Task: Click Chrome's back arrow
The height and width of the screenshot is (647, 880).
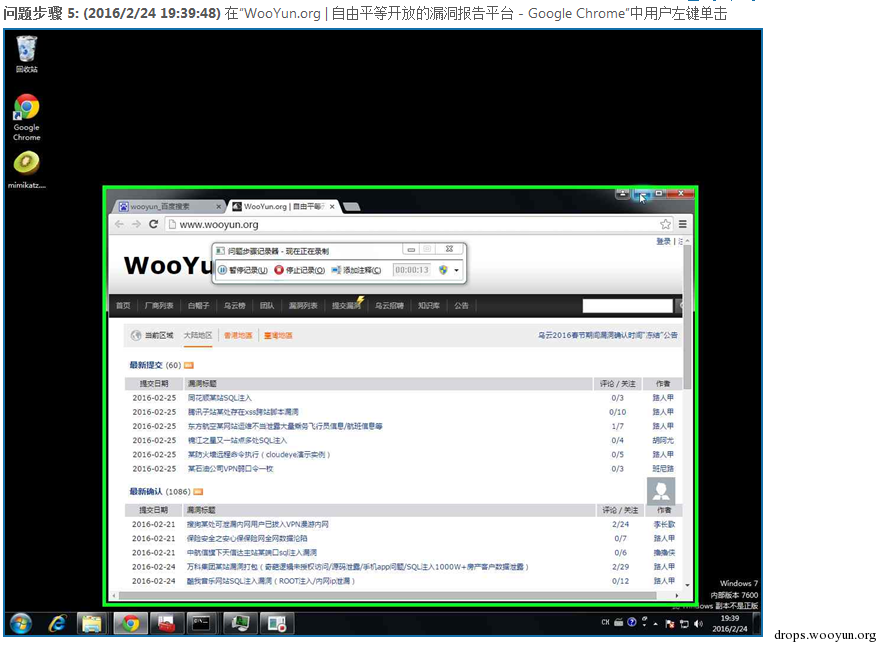Action: pos(119,224)
